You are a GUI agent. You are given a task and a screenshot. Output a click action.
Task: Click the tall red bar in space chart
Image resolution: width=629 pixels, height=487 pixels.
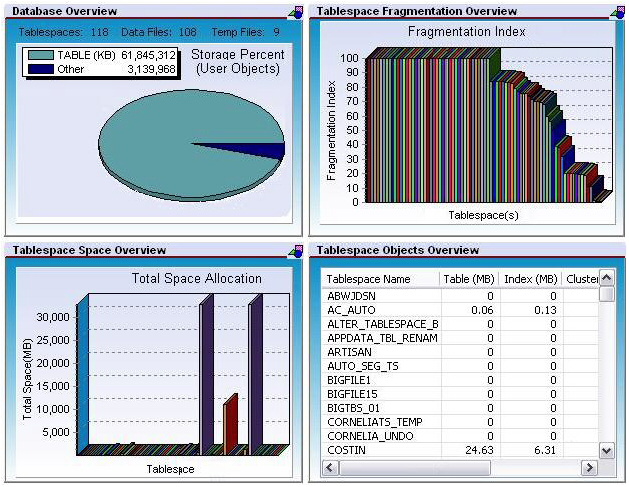click(230, 424)
